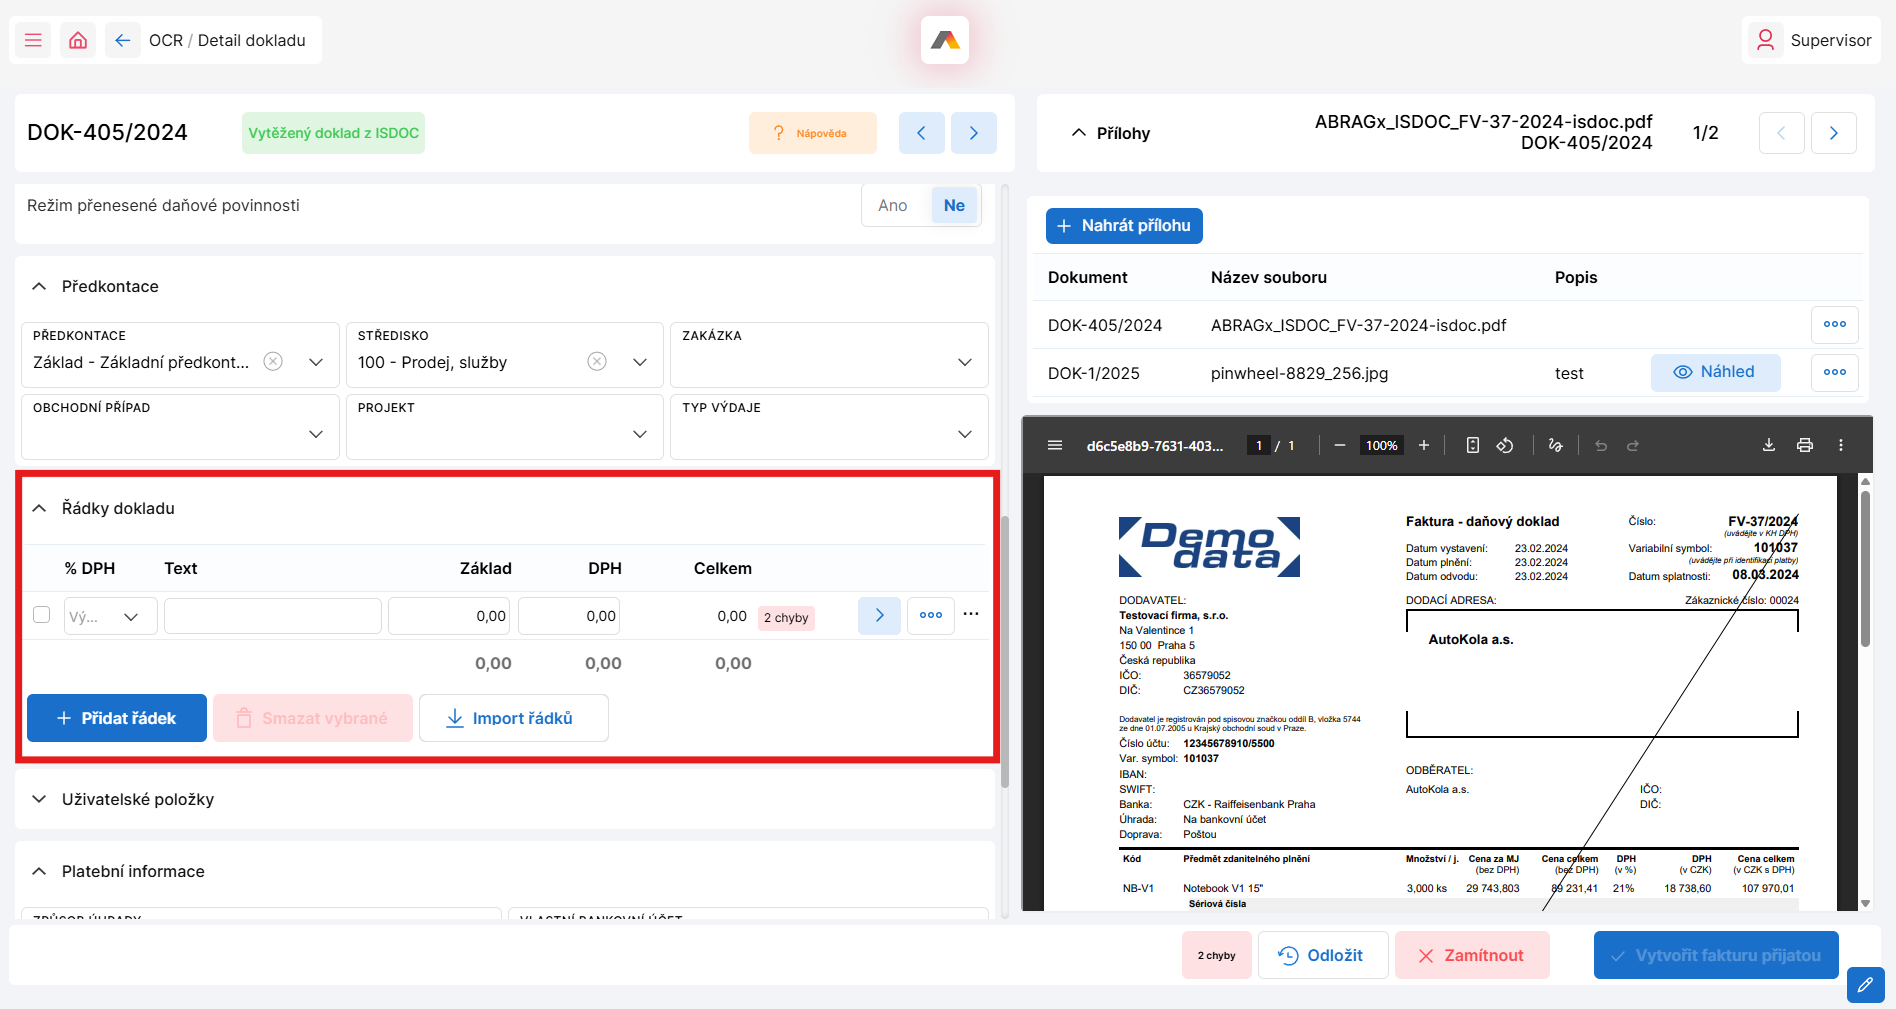Image resolution: width=1896 pixels, height=1009 pixels.
Task: Activate the PDF draw annotation tool
Action: pyautogui.click(x=1556, y=445)
